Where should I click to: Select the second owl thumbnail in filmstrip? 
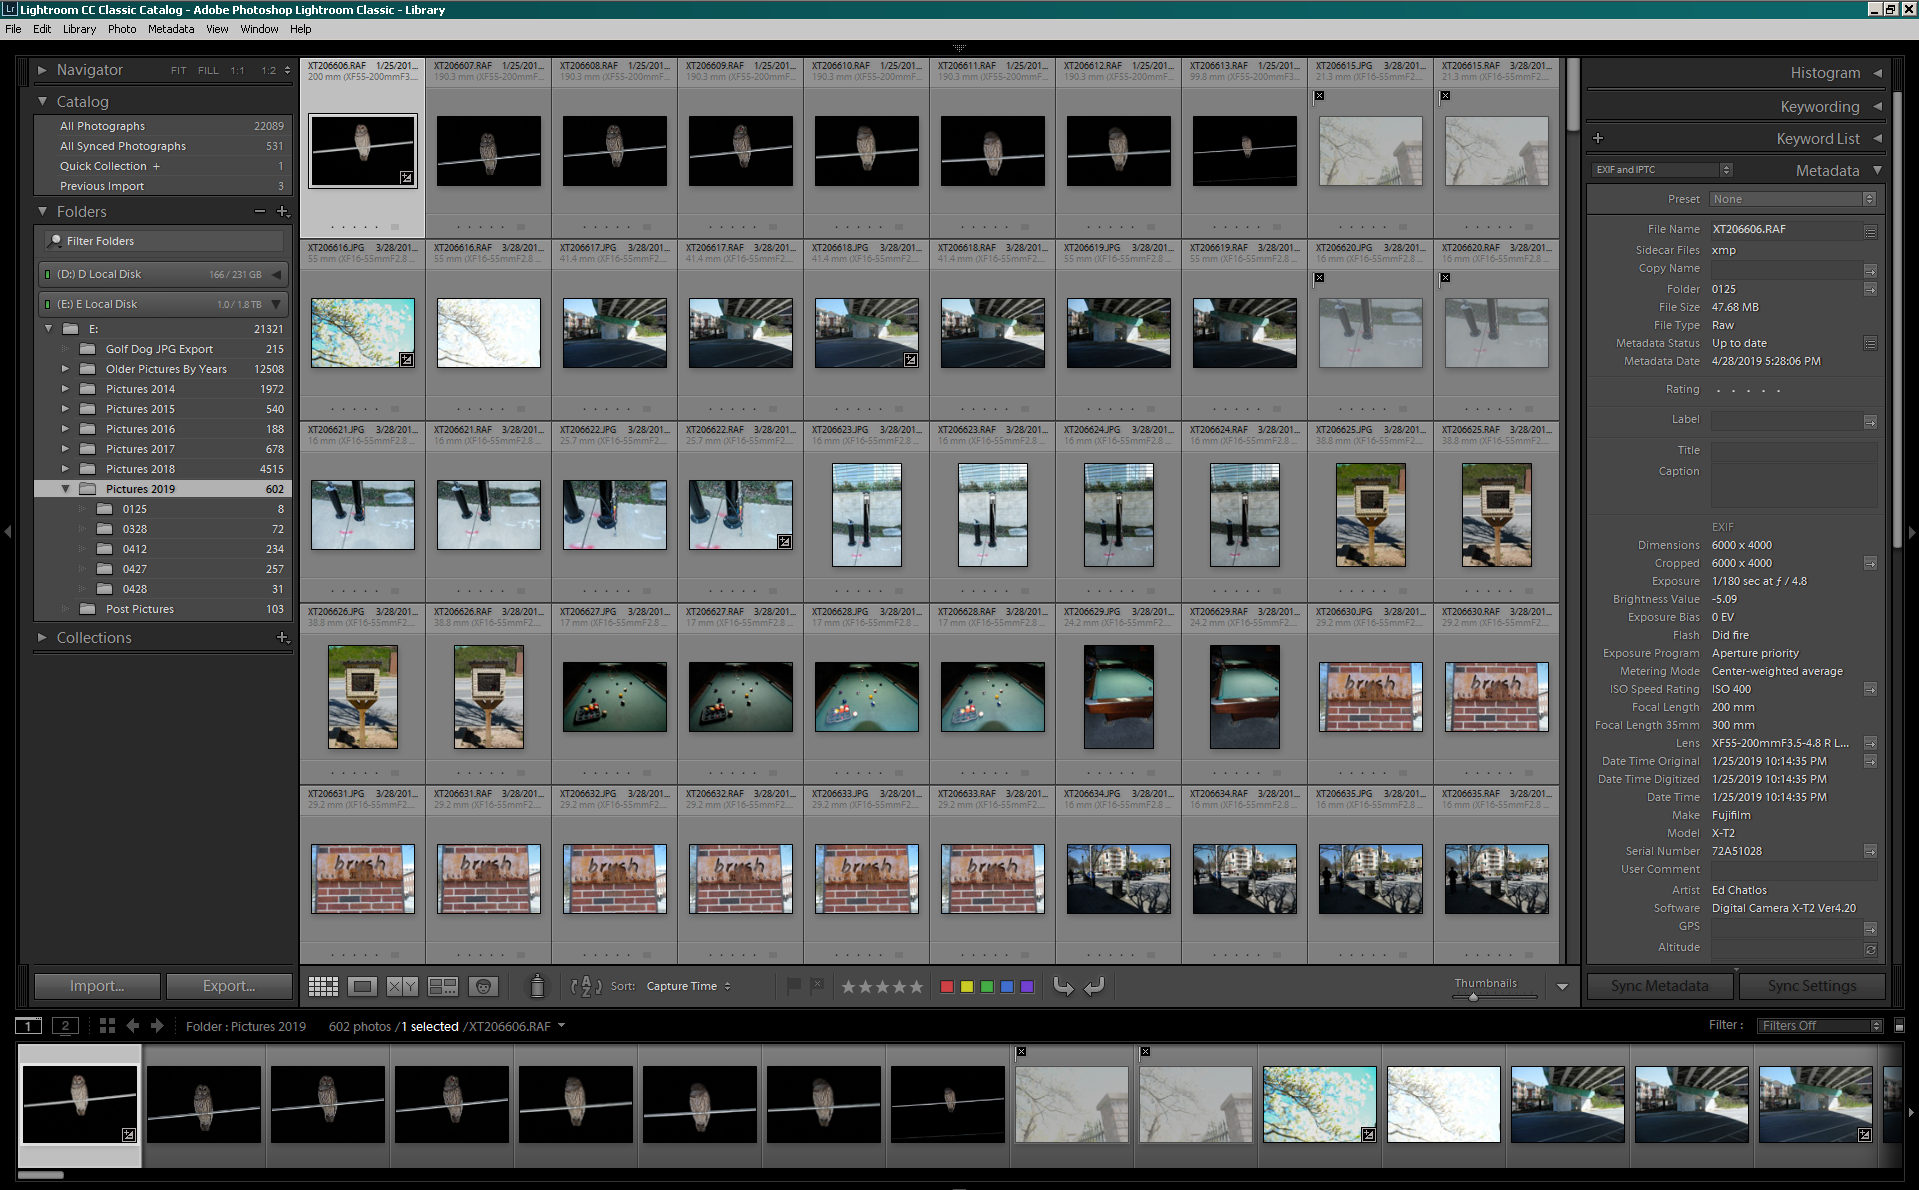point(203,1104)
